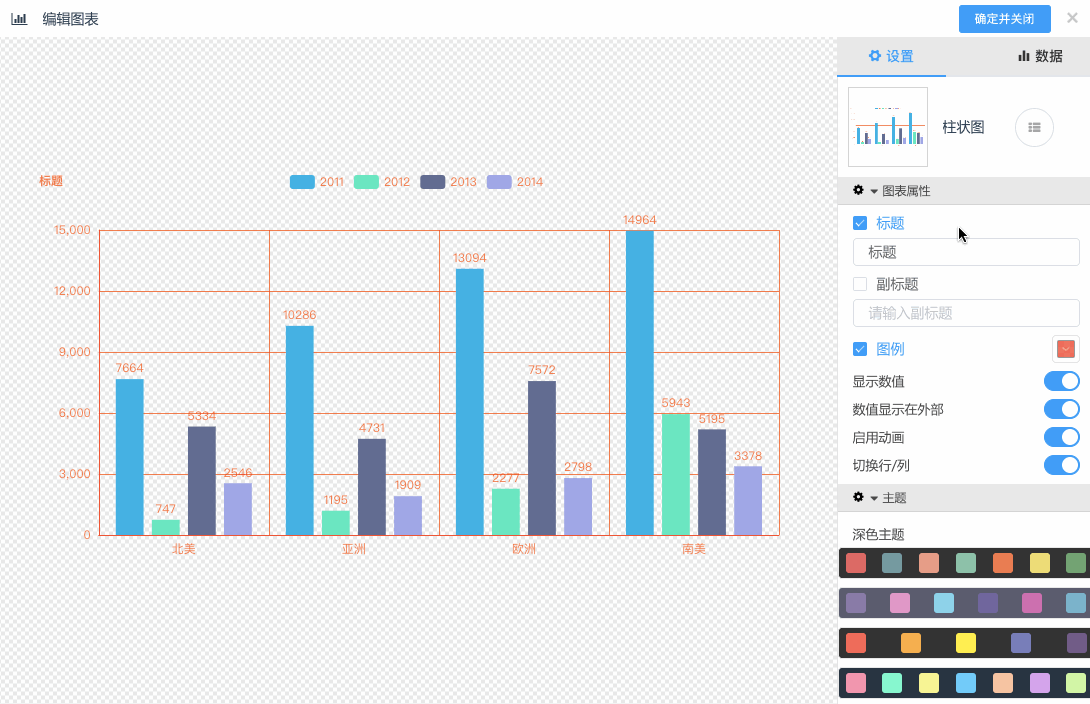The height and width of the screenshot is (704, 1090).
Task: Uncheck the 标题 checkbox
Action: (860, 223)
